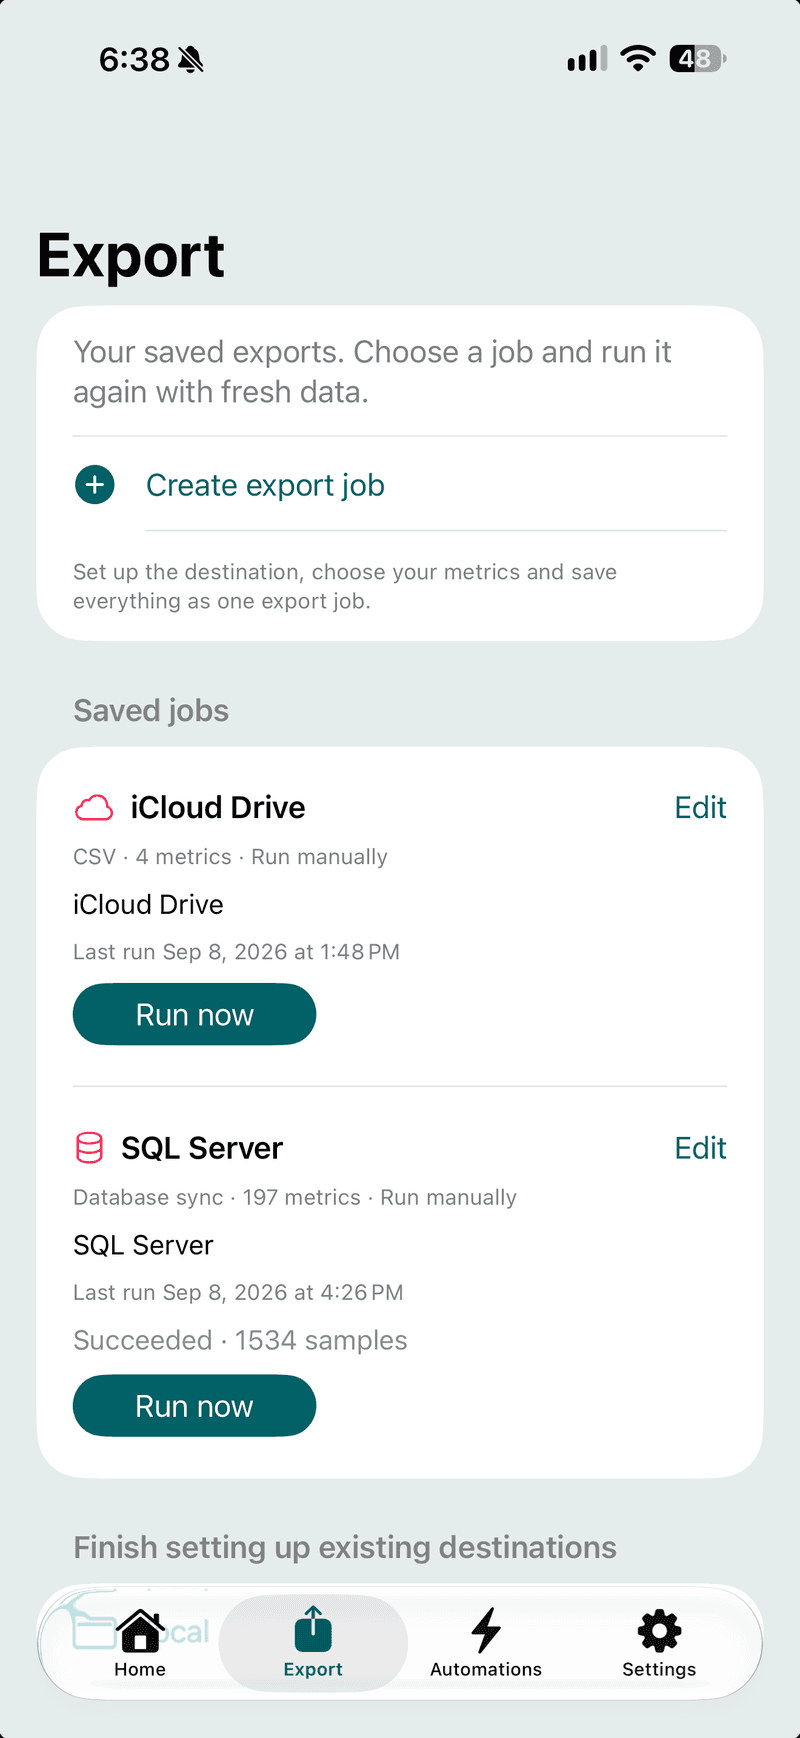Tap 'Finish setting up existing destinations' header
800x1738 pixels.
(345, 1547)
